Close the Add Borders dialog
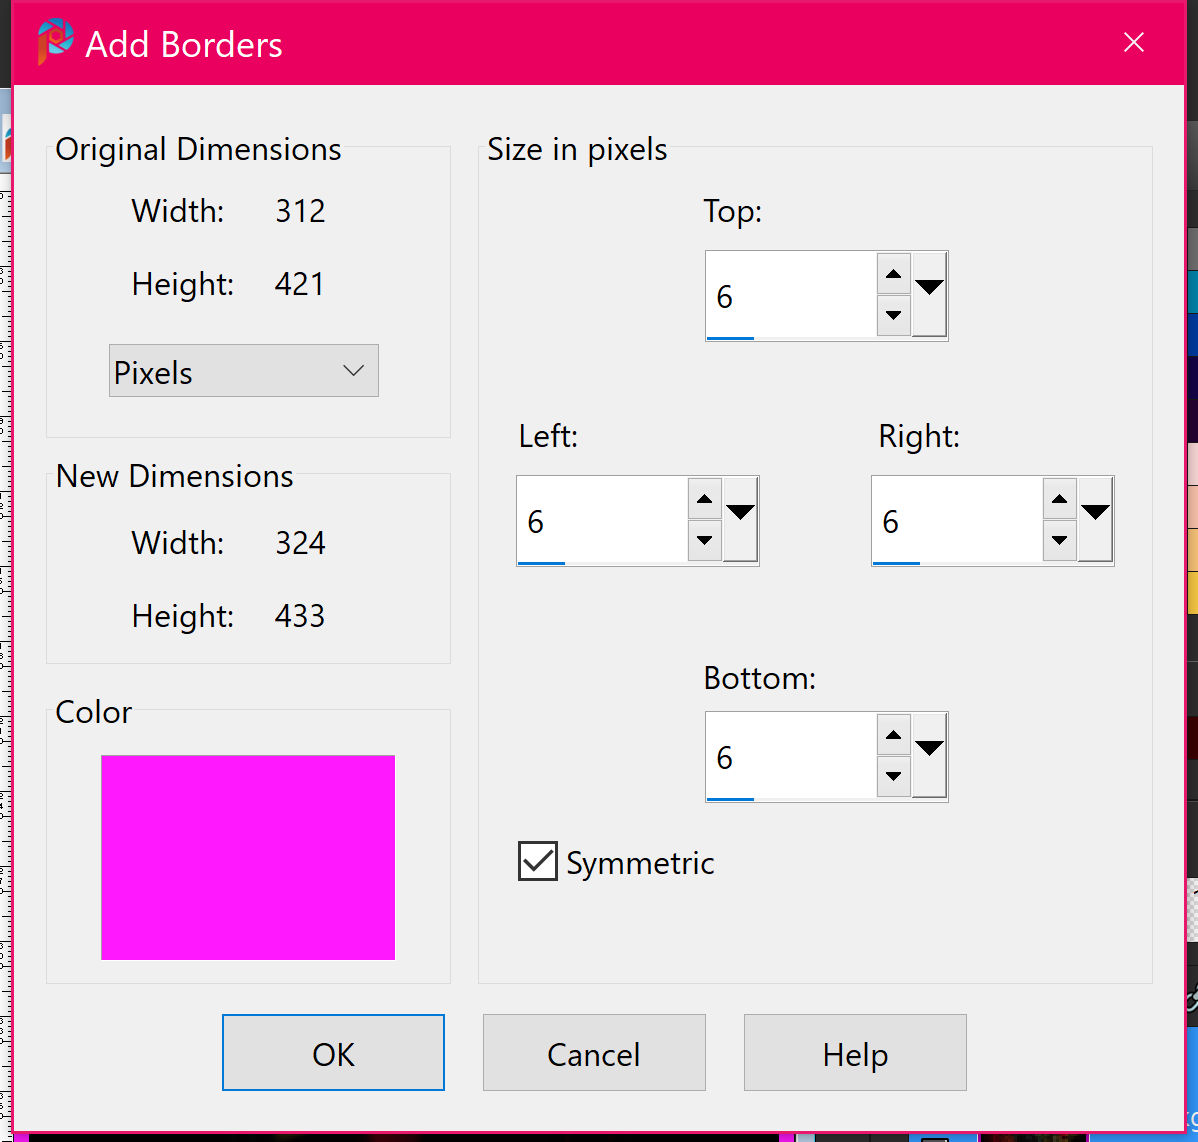Viewport: 1198px width, 1142px height. (x=1133, y=43)
